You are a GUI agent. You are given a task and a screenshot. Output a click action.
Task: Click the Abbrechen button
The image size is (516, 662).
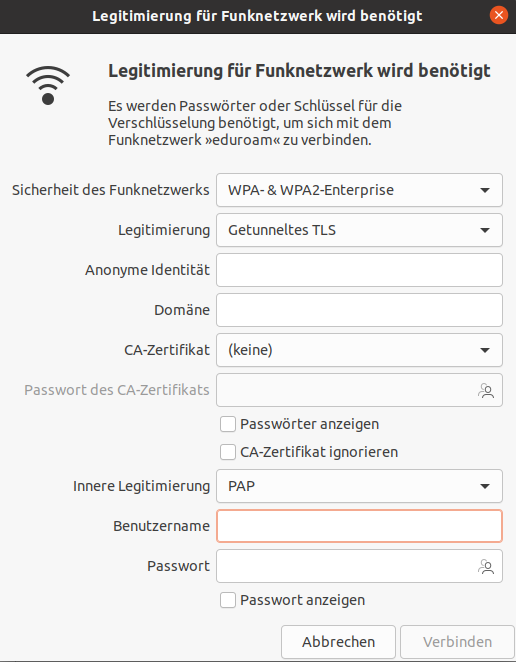tap(338, 642)
